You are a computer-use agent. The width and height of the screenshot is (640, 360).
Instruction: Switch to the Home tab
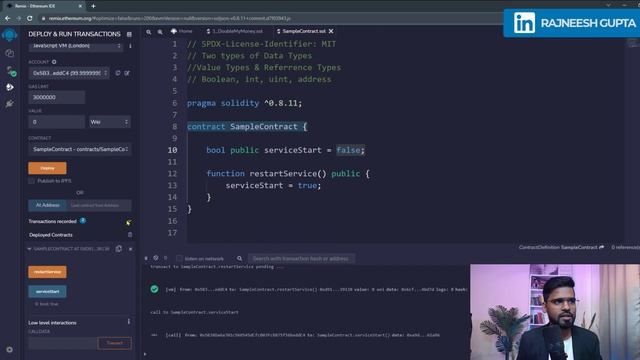coord(182,31)
